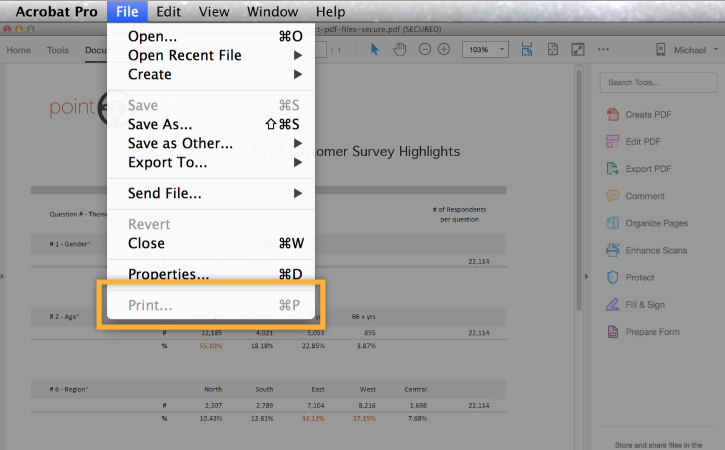Expand the Create submenu
The height and width of the screenshot is (450, 725).
point(211,74)
